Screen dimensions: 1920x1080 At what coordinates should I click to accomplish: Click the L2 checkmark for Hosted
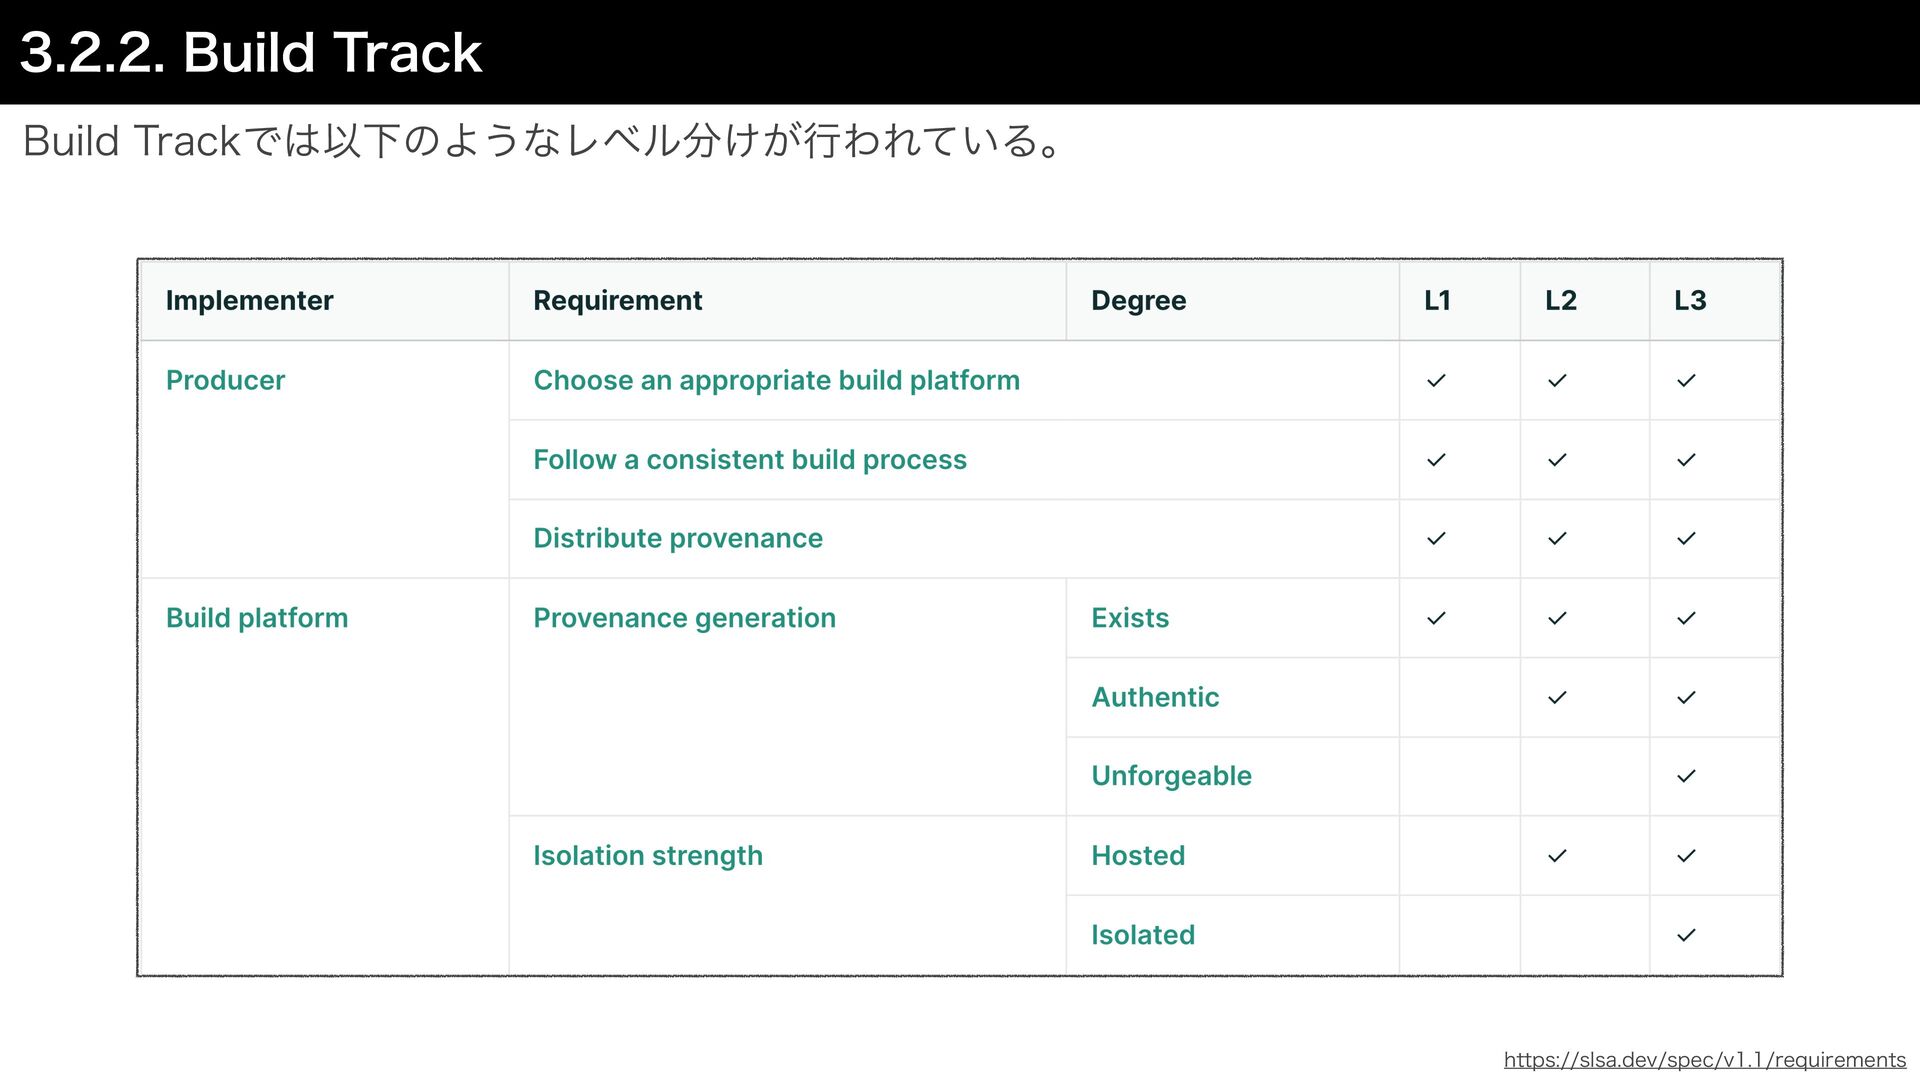point(1557,856)
